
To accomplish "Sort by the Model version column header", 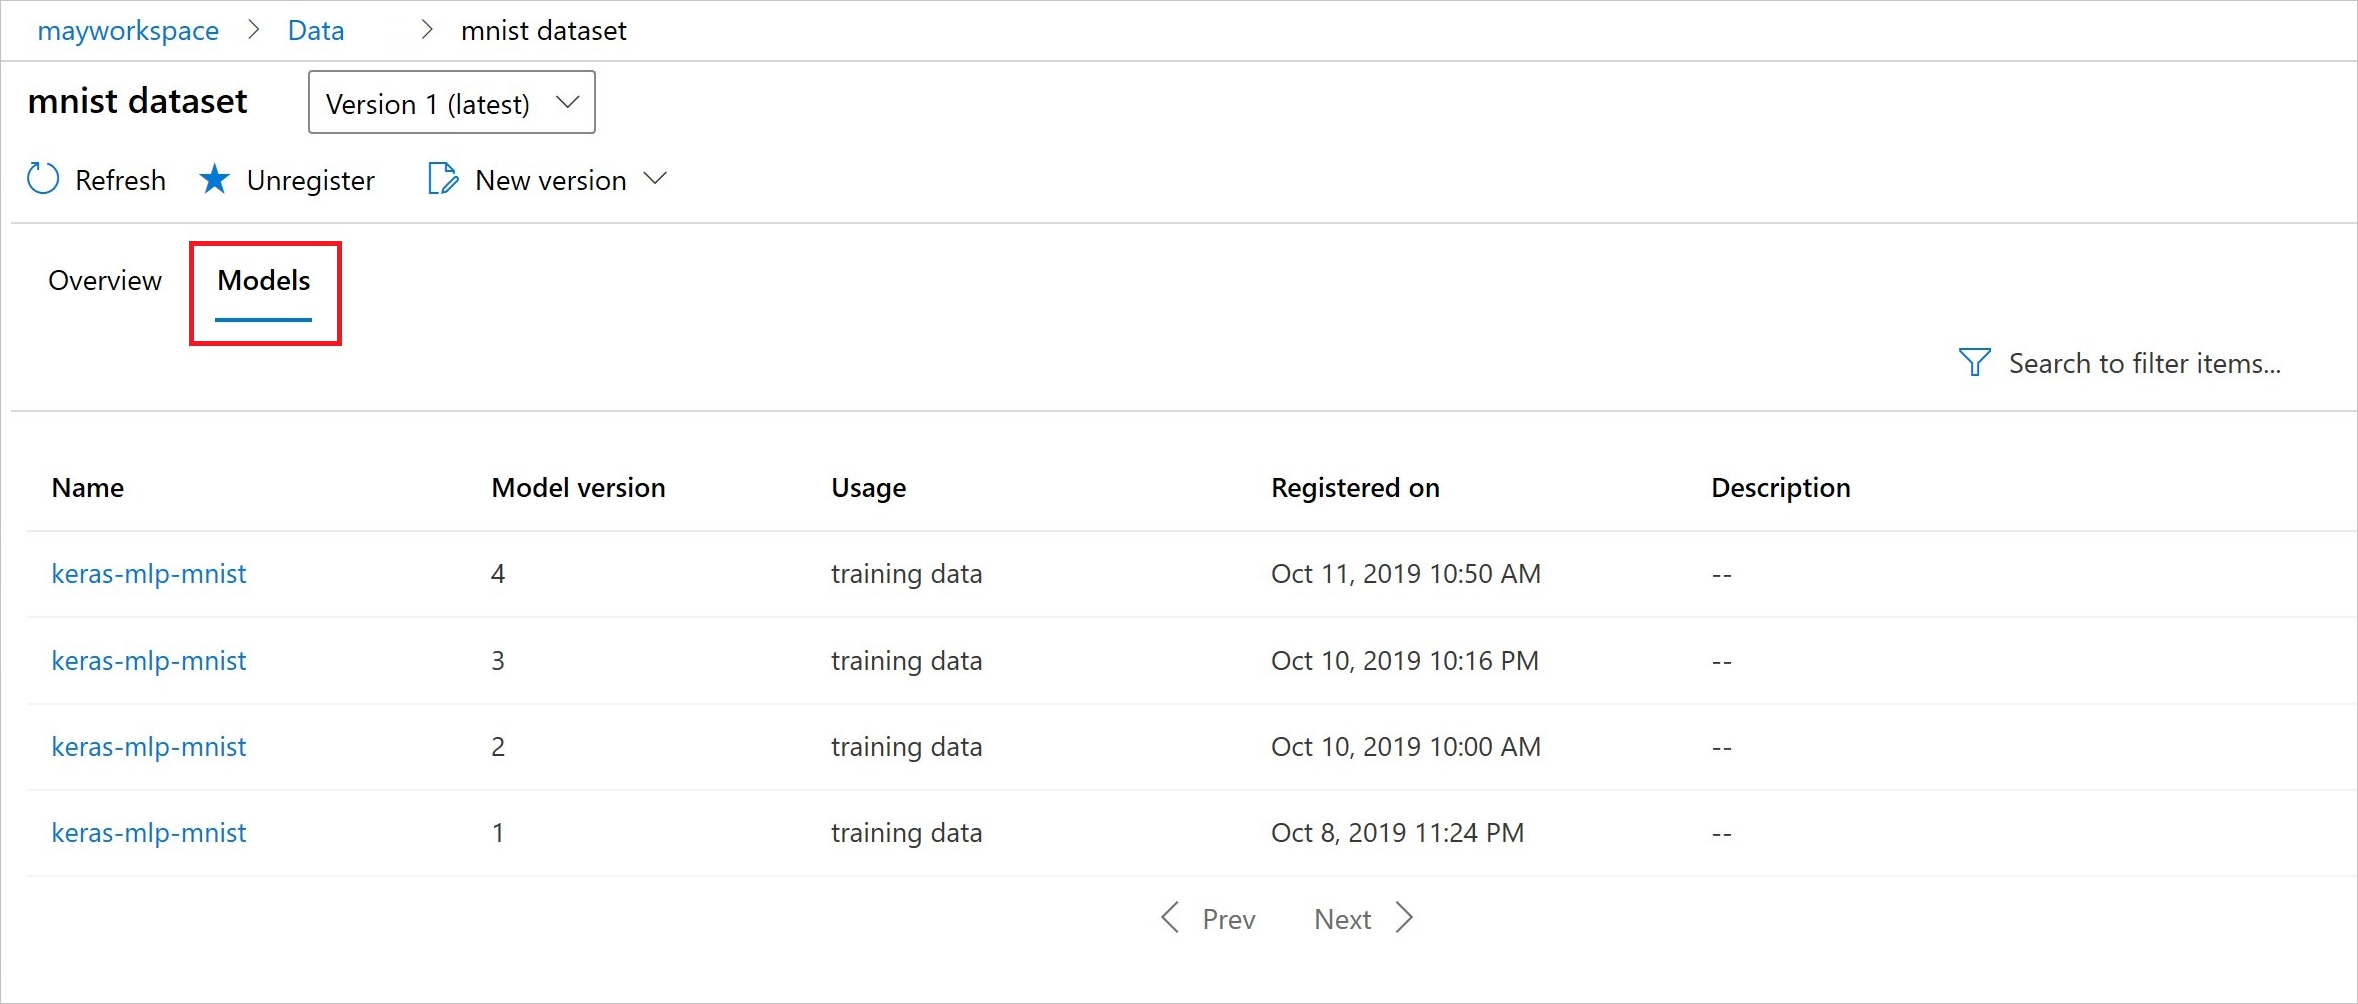I will coord(578,488).
